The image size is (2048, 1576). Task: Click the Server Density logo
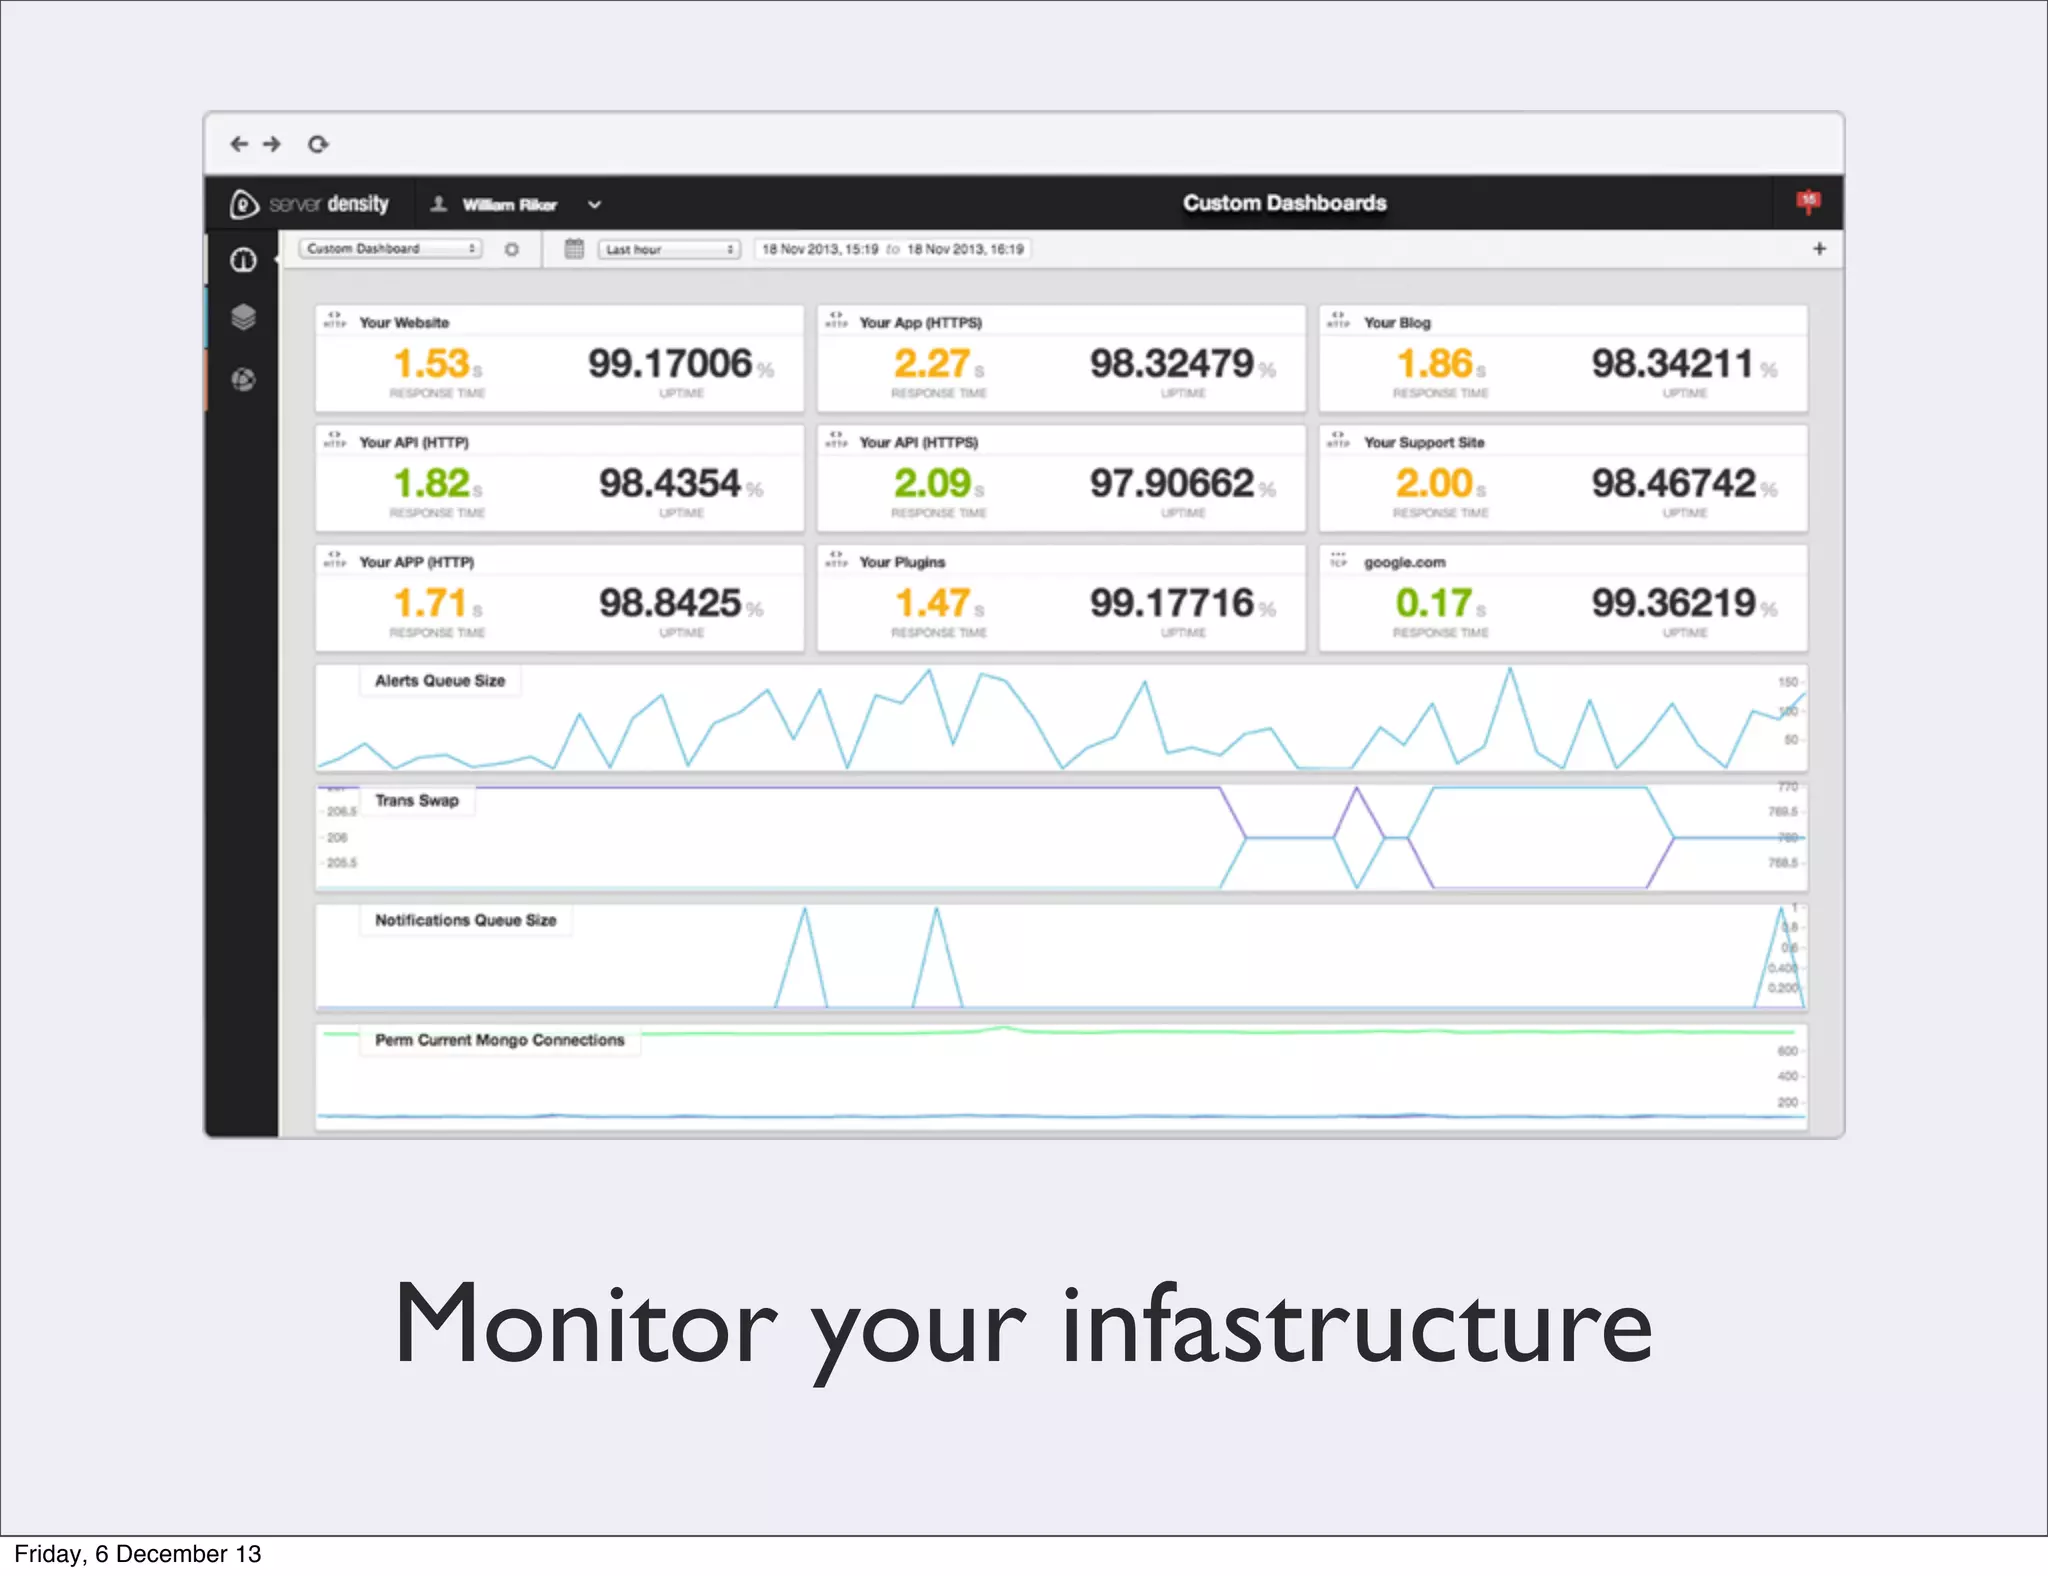coord(309,204)
